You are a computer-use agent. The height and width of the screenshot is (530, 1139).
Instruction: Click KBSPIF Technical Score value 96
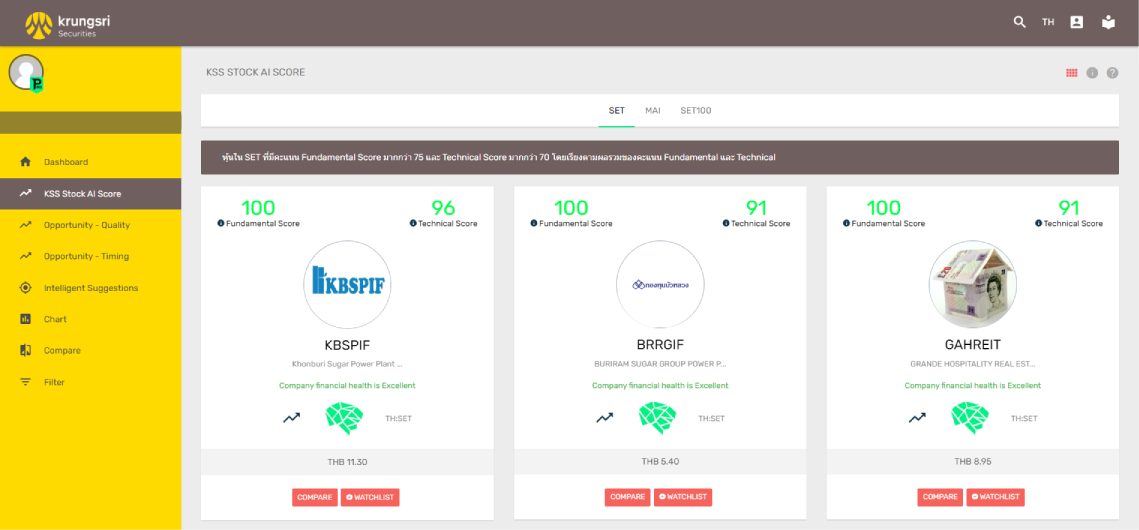(x=443, y=208)
